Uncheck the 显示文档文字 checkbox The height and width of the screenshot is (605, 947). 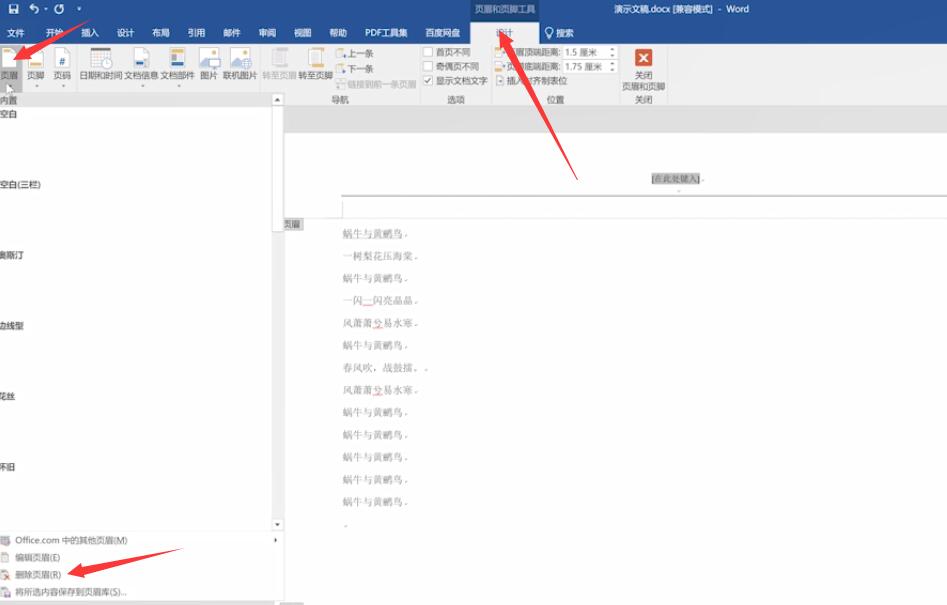pyautogui.click(x=428, y=80)
